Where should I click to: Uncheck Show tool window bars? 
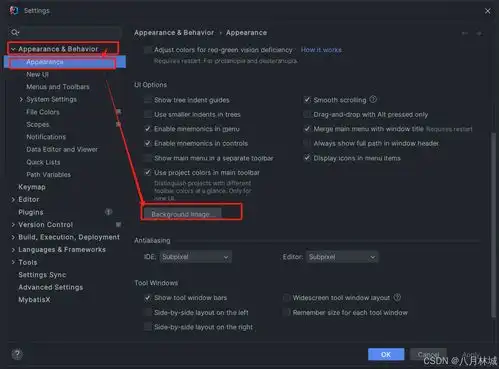coord(148,297)
